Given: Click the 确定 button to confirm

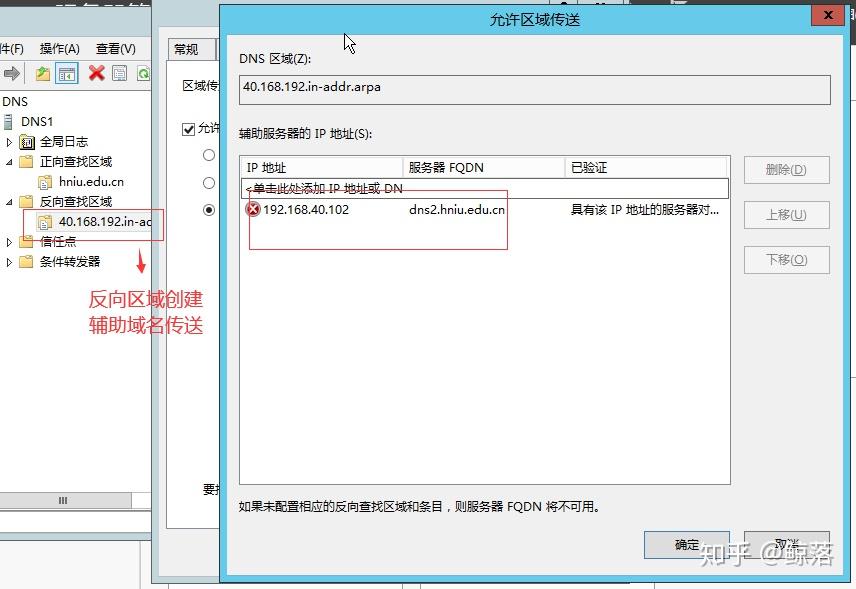Looking at the screenshot, I should pyautogui.click(x=686, y=544).
